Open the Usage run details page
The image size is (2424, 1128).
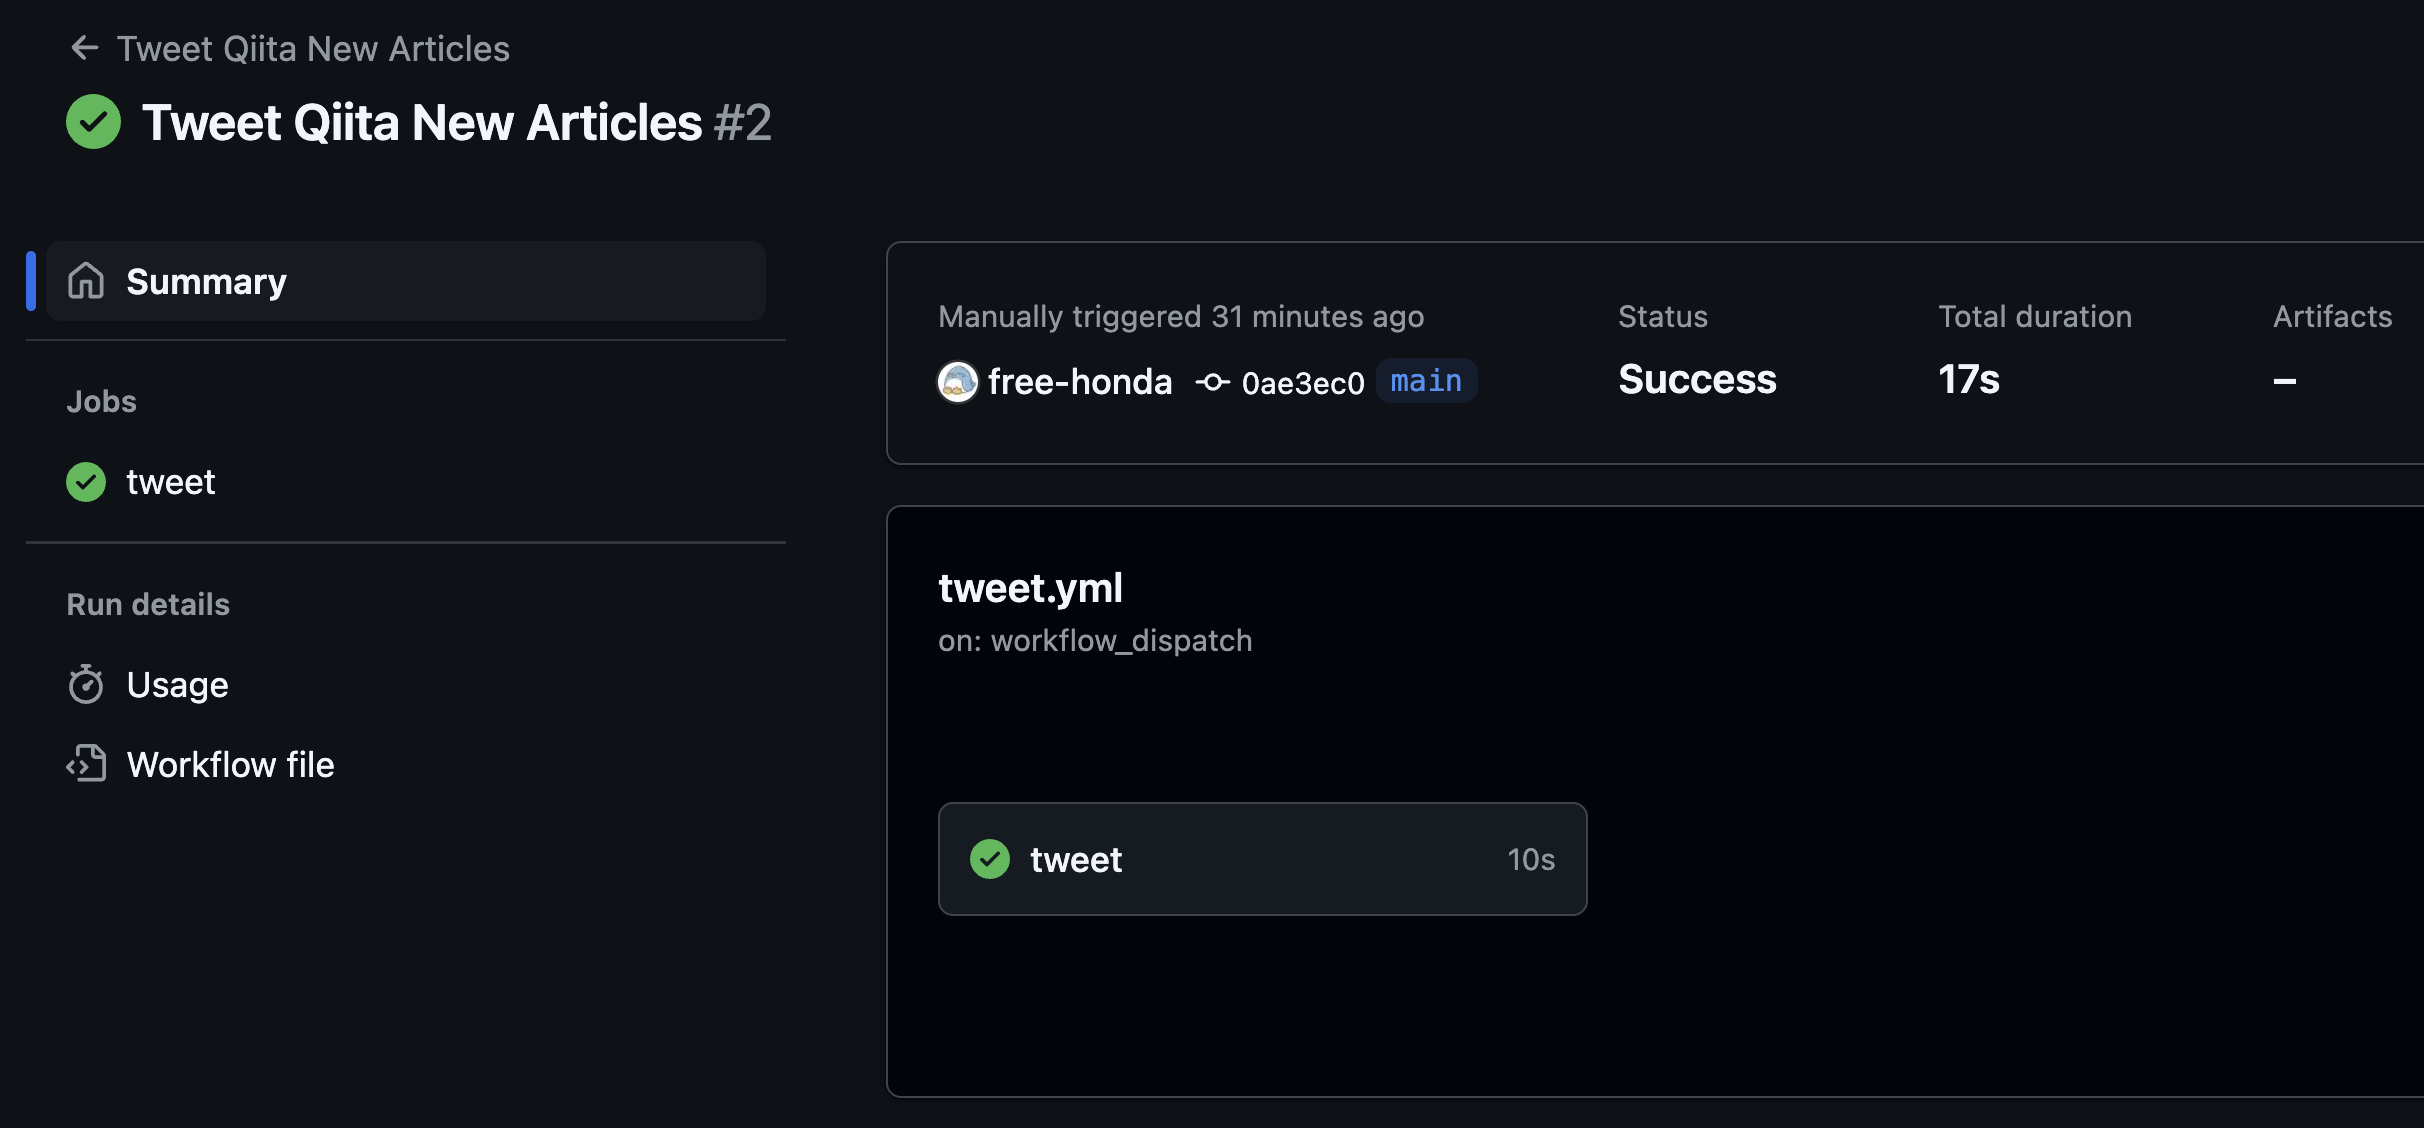point(177,684)
